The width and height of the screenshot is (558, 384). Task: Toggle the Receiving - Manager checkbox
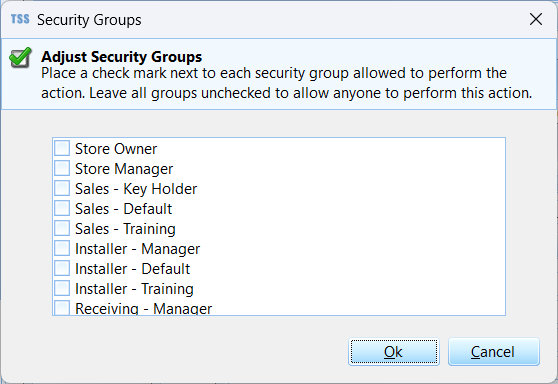click(x=62, y=308)
